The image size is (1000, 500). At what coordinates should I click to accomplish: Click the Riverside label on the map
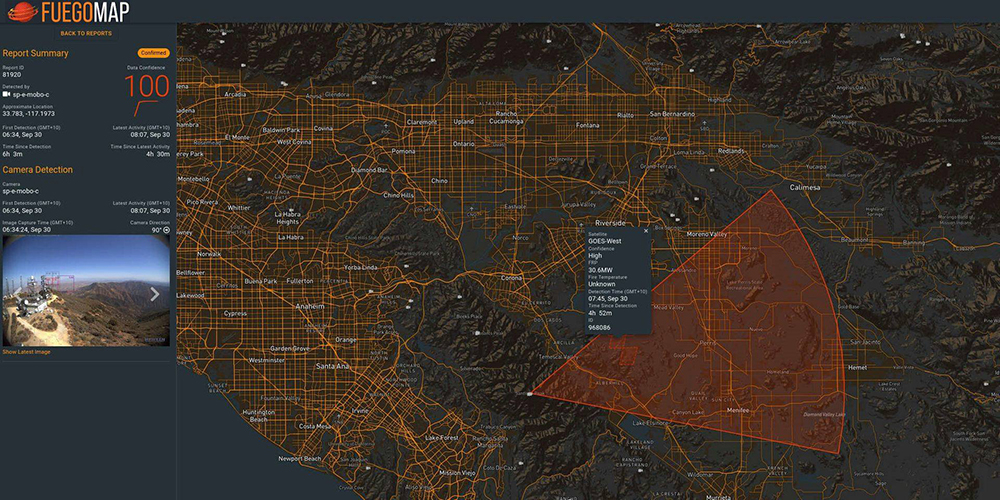click(x=610, y=223)
